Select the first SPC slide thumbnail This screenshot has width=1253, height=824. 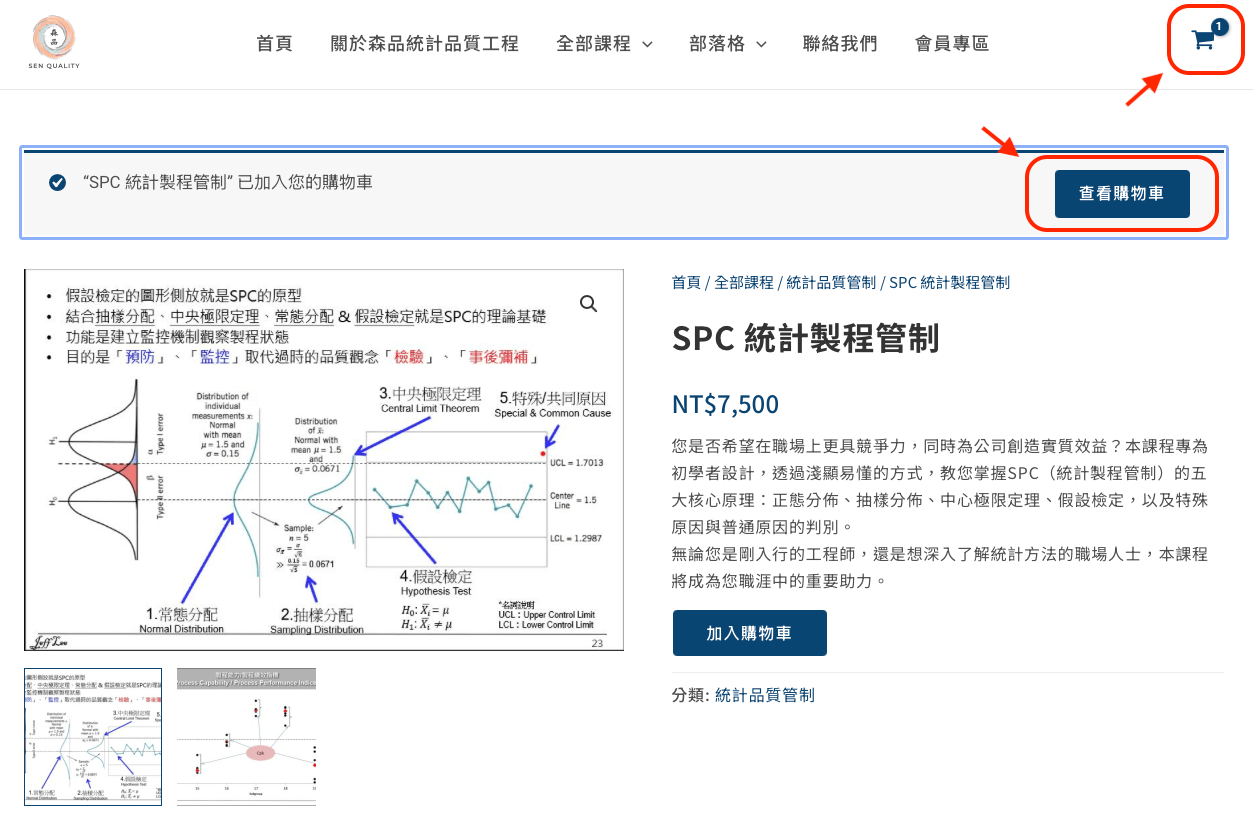(x=93, y=737)
